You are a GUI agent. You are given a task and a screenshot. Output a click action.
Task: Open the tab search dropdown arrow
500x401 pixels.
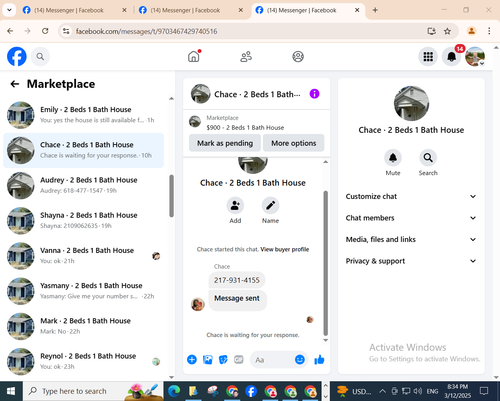[x=9, y=10]
